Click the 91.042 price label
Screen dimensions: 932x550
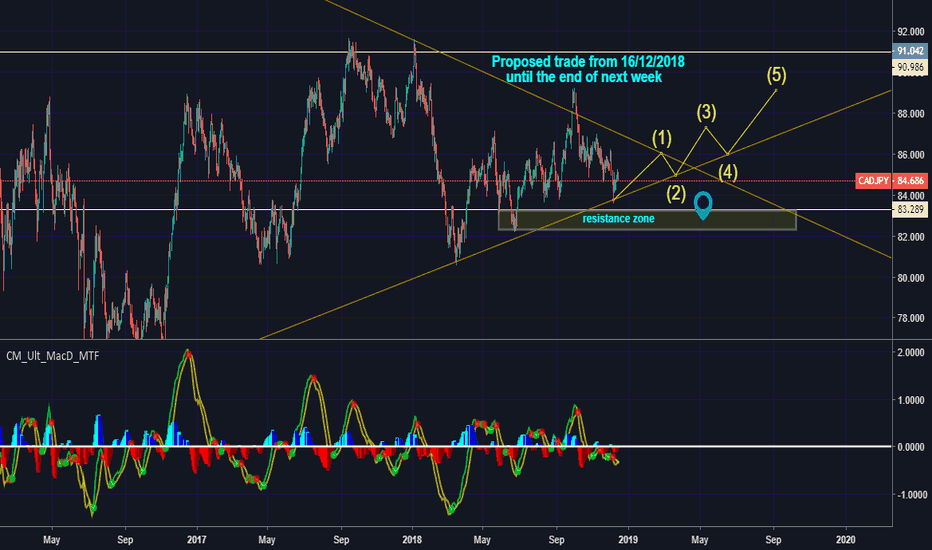point(910,51)
